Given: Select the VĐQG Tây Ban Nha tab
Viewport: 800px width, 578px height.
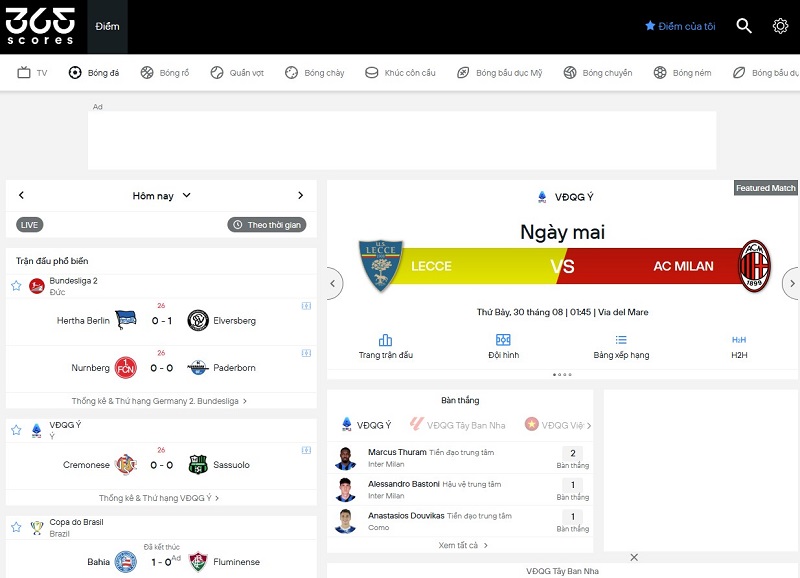Looking at the screenshot, I should [x=458, y=425].
